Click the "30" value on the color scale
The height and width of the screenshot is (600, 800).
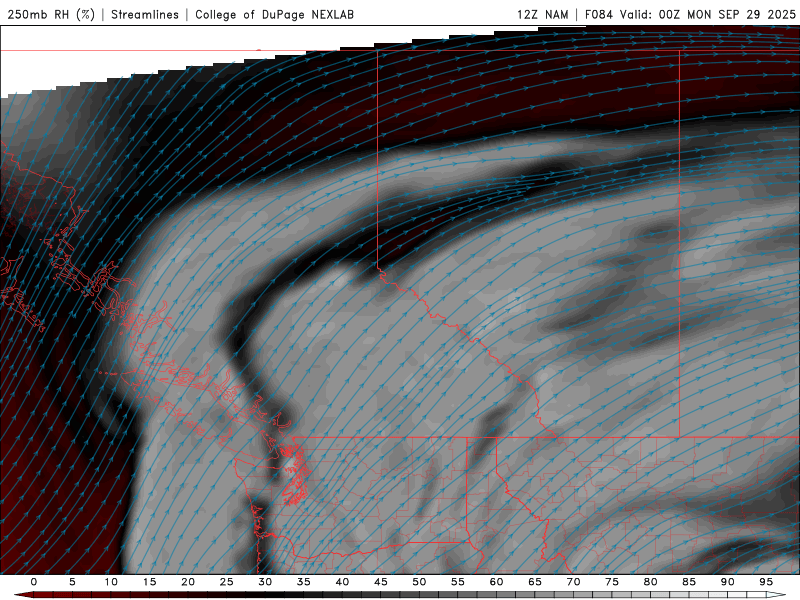(x=265, y=582)
